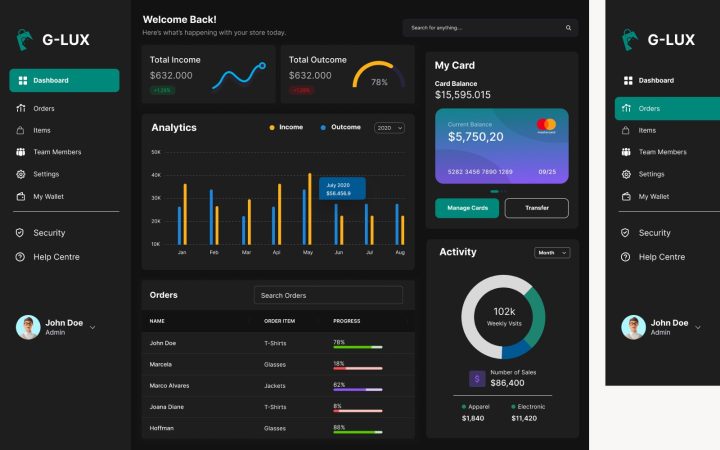
Task: Click the card carousel indicator dot
Action: [495, 191]
